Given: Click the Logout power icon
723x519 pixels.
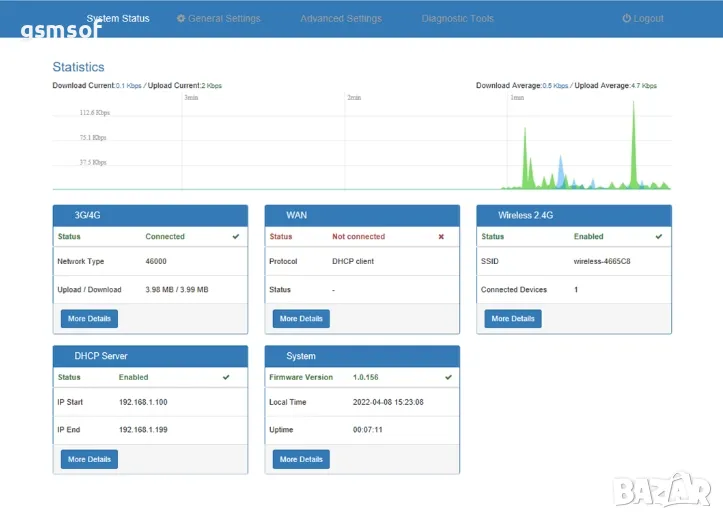Looking at the screenshot, I should point(627,18).
